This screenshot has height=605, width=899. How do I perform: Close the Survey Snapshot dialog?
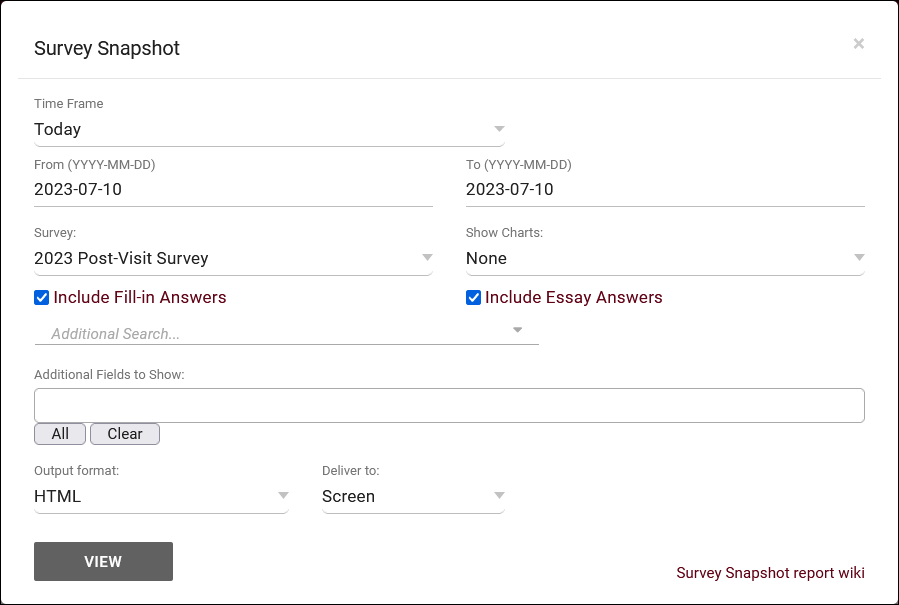click(858, 44)
